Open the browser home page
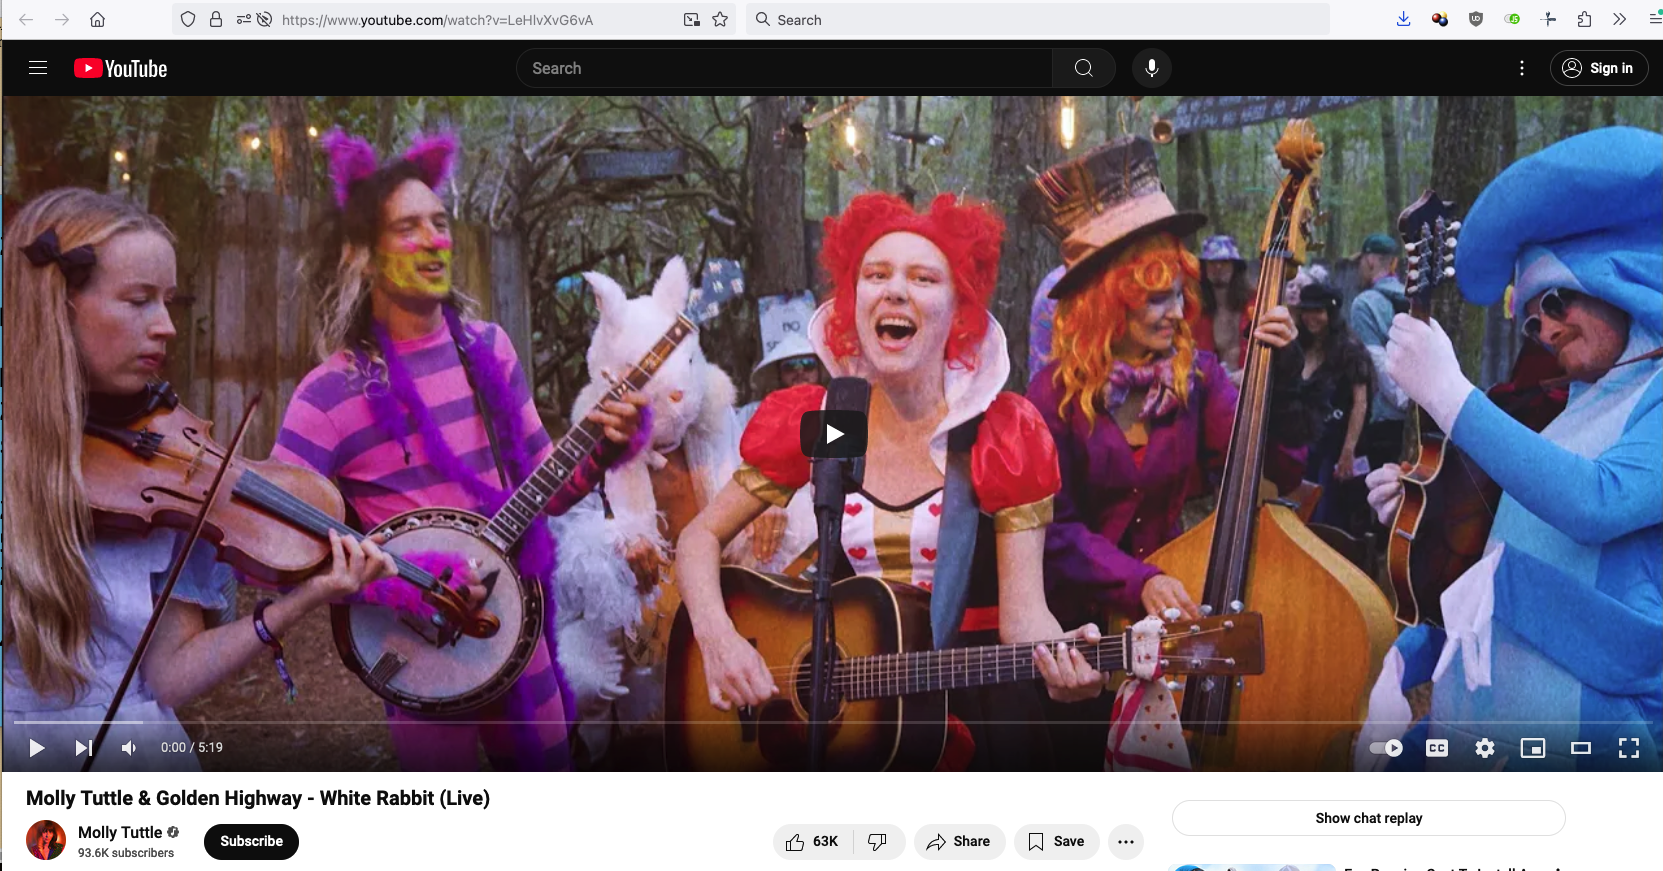Image resolution: width=1663 pixels, height=871 pixels. (97, 19)
